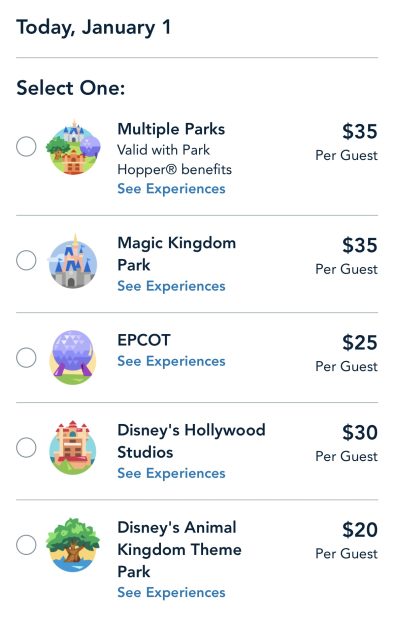Choose Disney's Animal Kingdom radio option
Image resolution: width=394 pixels, height=625 pixels.
[x=26, y=545]
